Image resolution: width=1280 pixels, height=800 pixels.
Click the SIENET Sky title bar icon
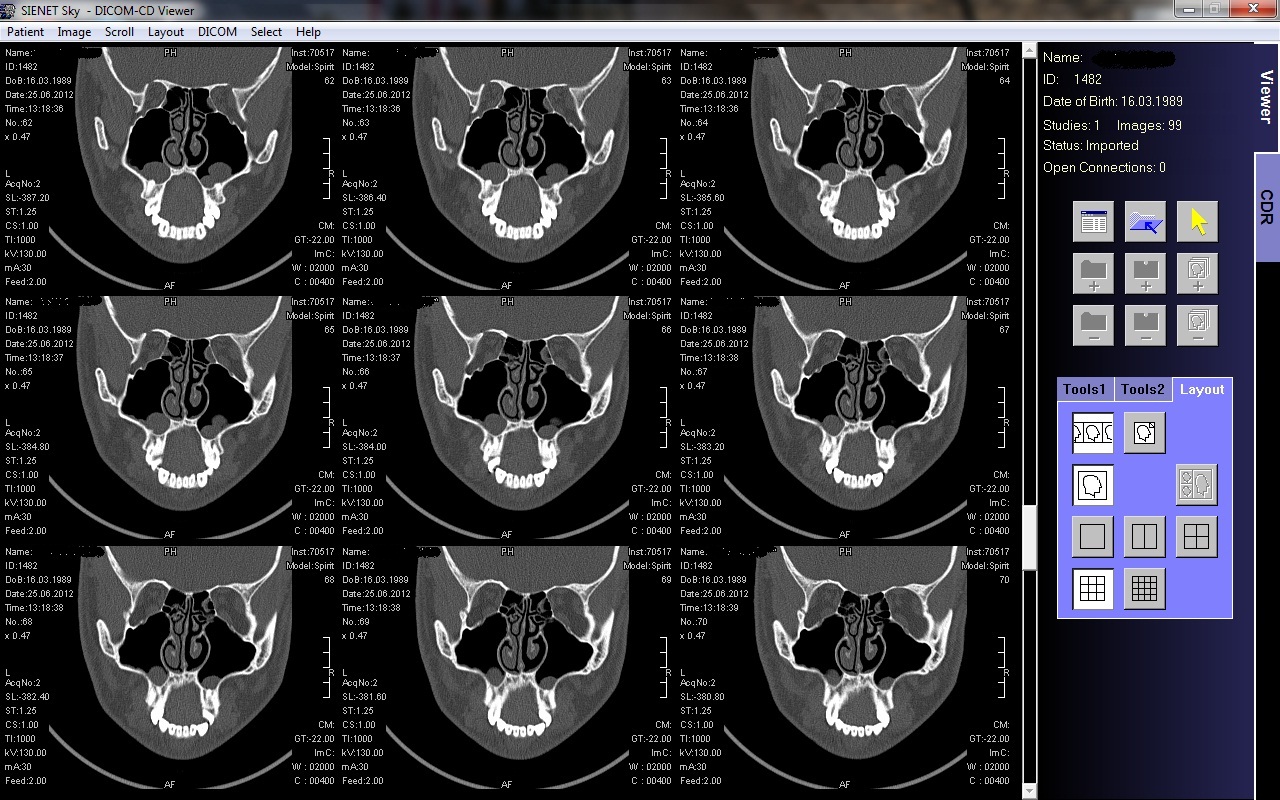tap(10, 10)
